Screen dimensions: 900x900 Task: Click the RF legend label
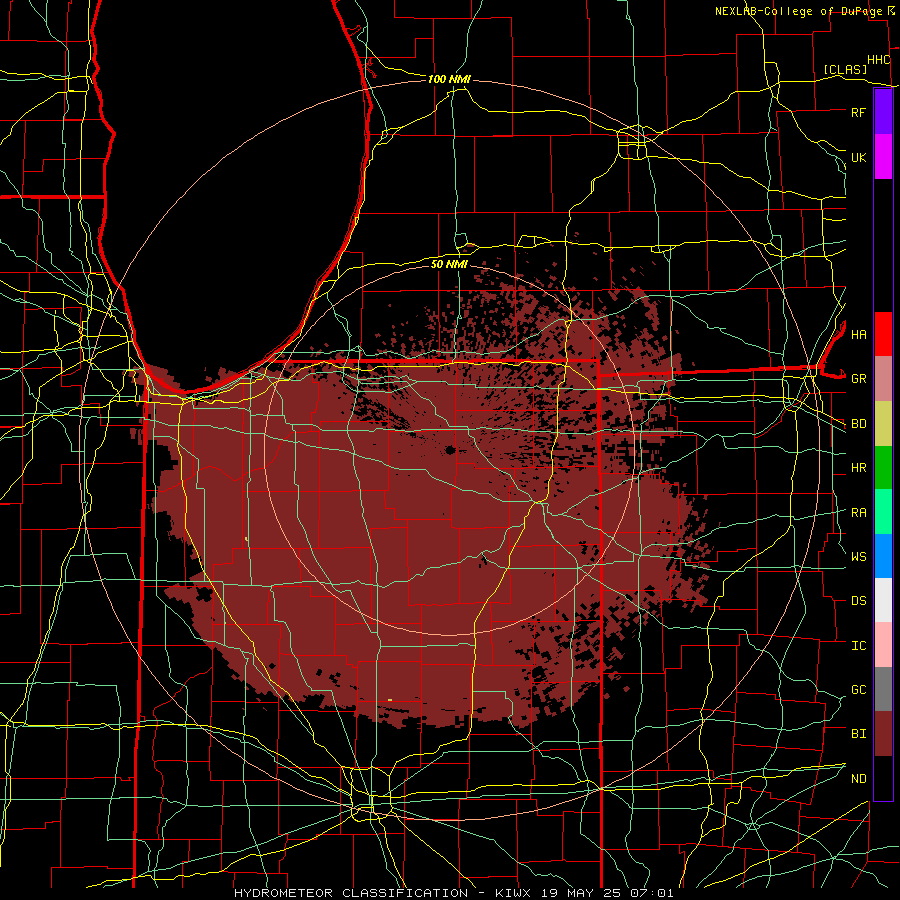(x=858, y=112)
